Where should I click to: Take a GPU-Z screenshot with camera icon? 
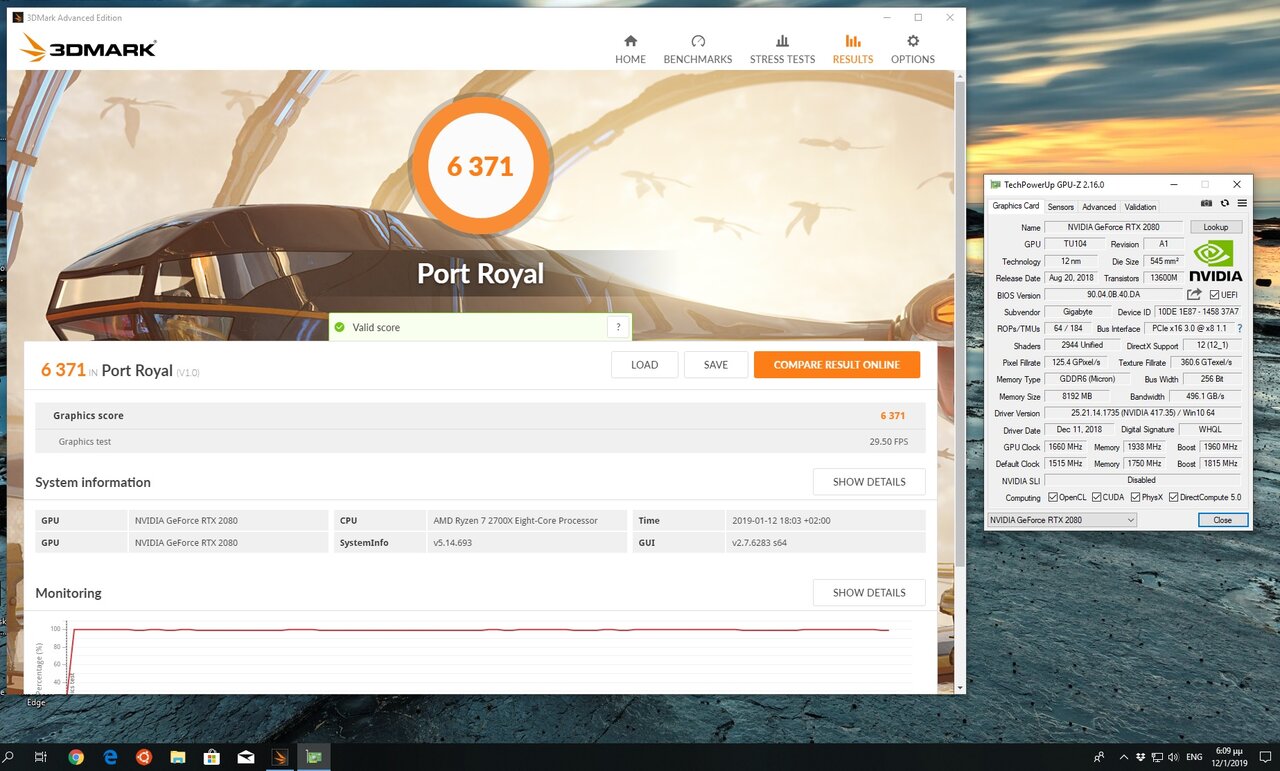click(x=1207, y=203)
